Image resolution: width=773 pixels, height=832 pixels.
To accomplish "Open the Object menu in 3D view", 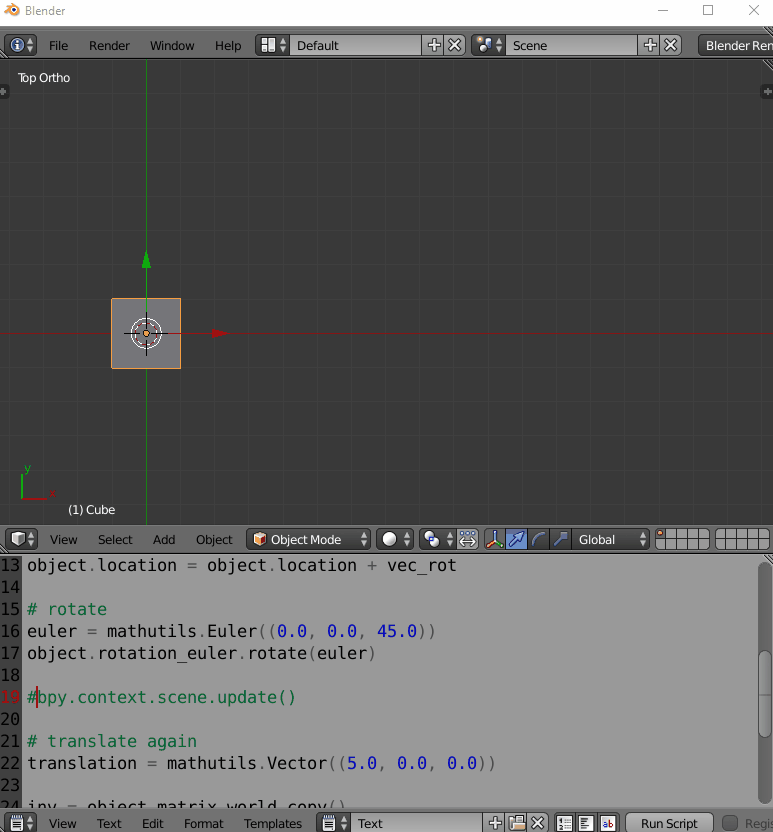I will (x=214, y=540).
